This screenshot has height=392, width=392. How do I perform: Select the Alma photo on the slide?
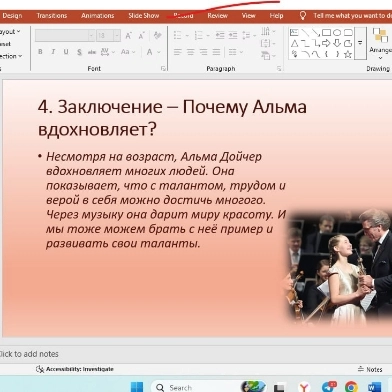338,267
